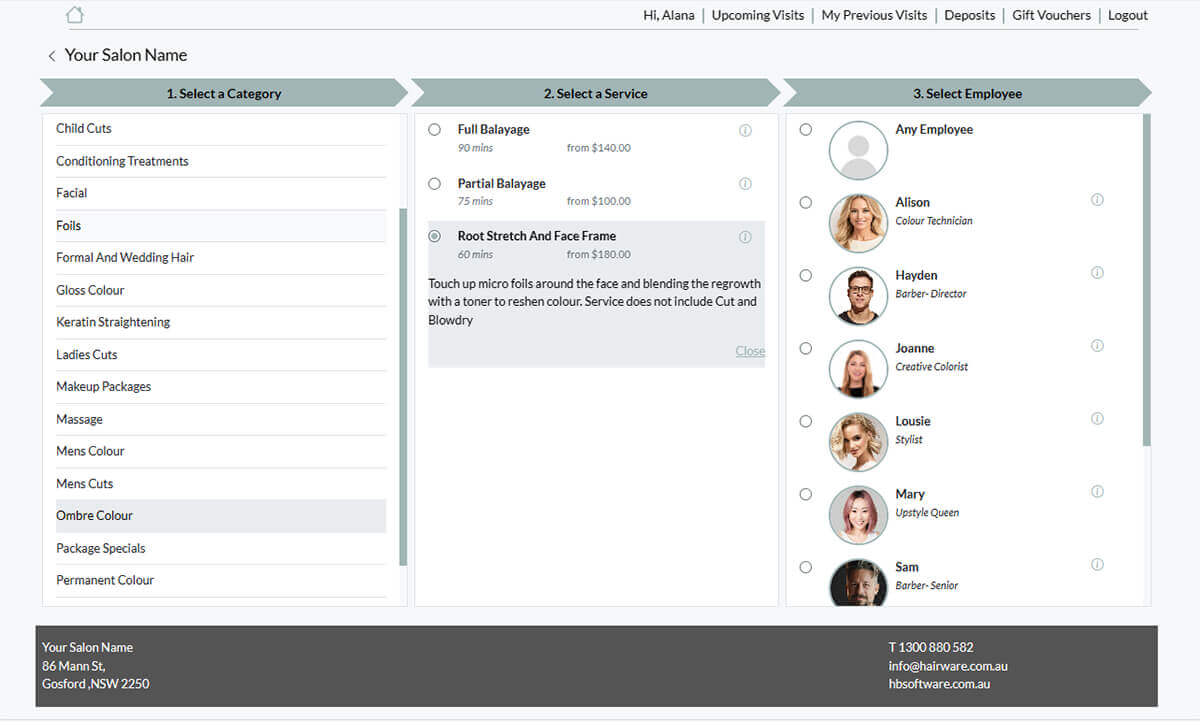Open info icon for Partial Balayage service
The width and height of the screenshot is (1200, 726).
tap(745, 184)
